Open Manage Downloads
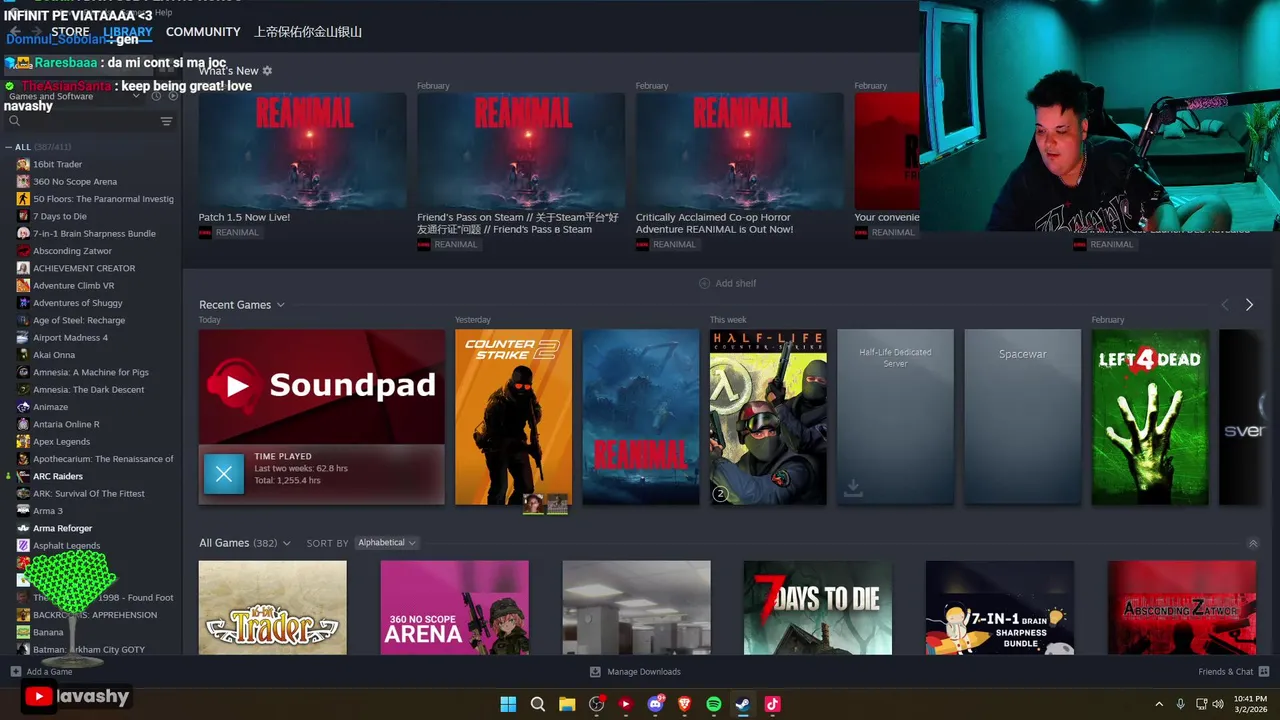The width and height of the screenshot is (1280, 720). (x=635, y=672)
